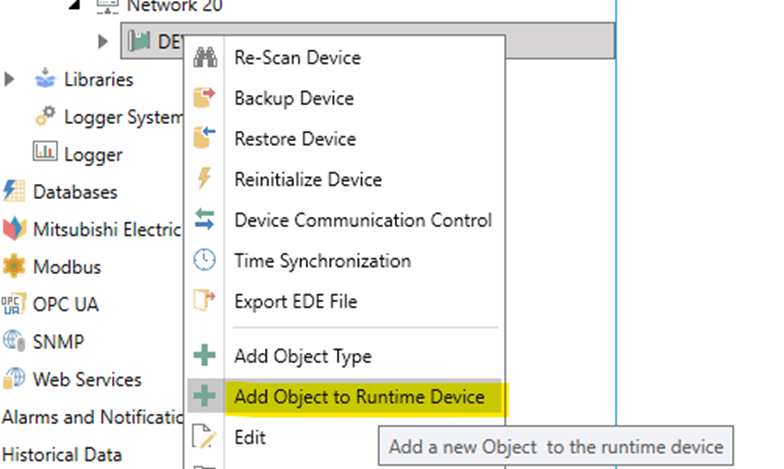Open the Databases node

click(74, 192)
